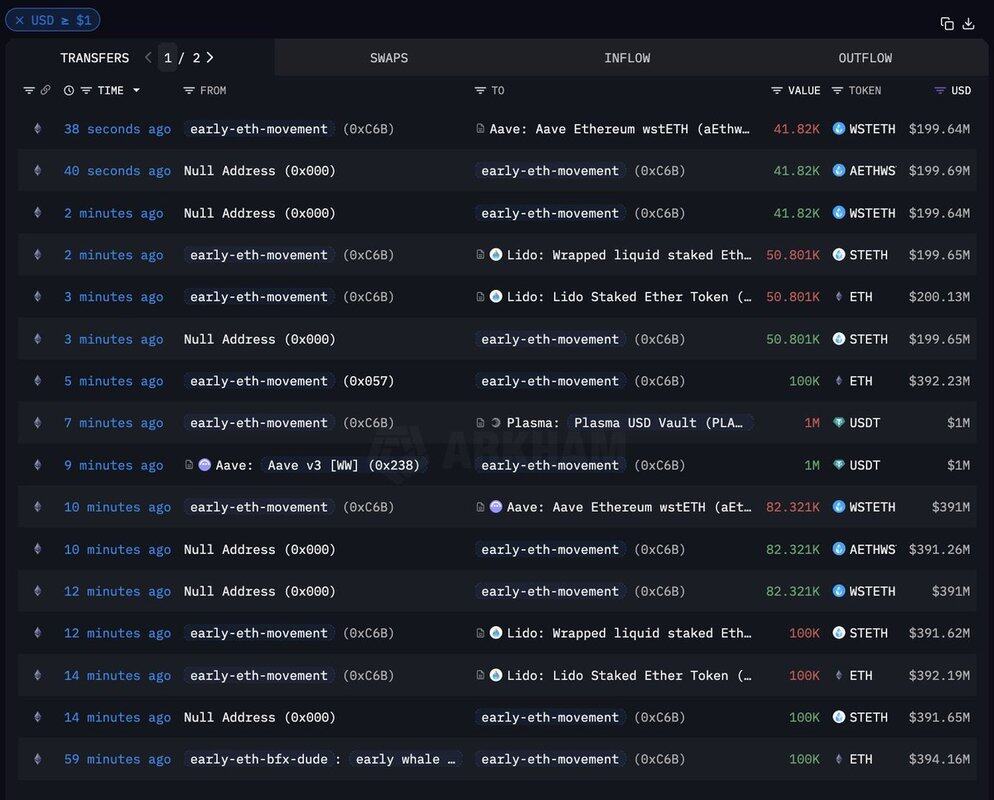The image size is (994, 800).
Task: Click page indicator 1 / 2
Action: tap(182, 58)
